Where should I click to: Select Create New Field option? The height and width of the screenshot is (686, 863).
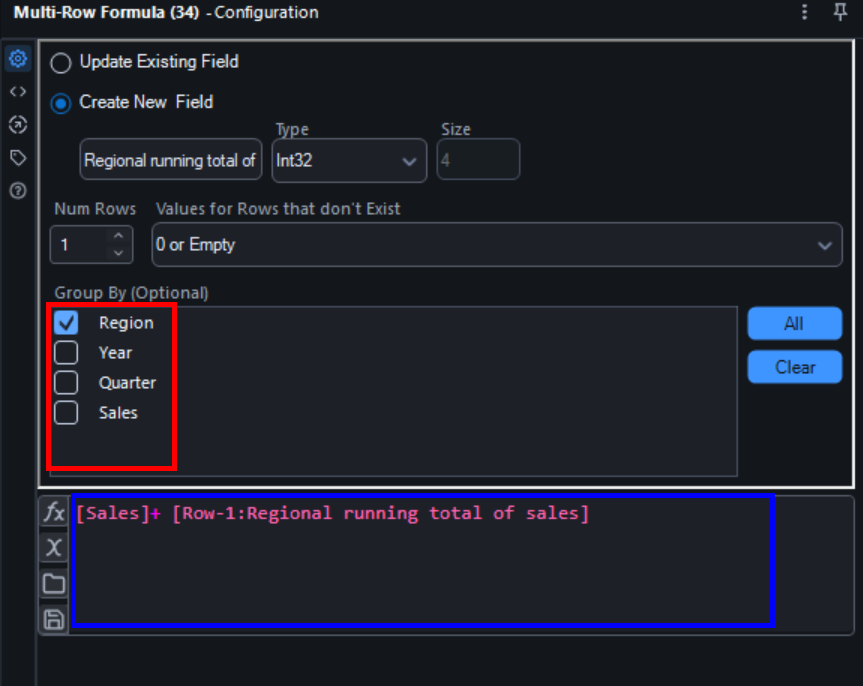coord(61,104)
